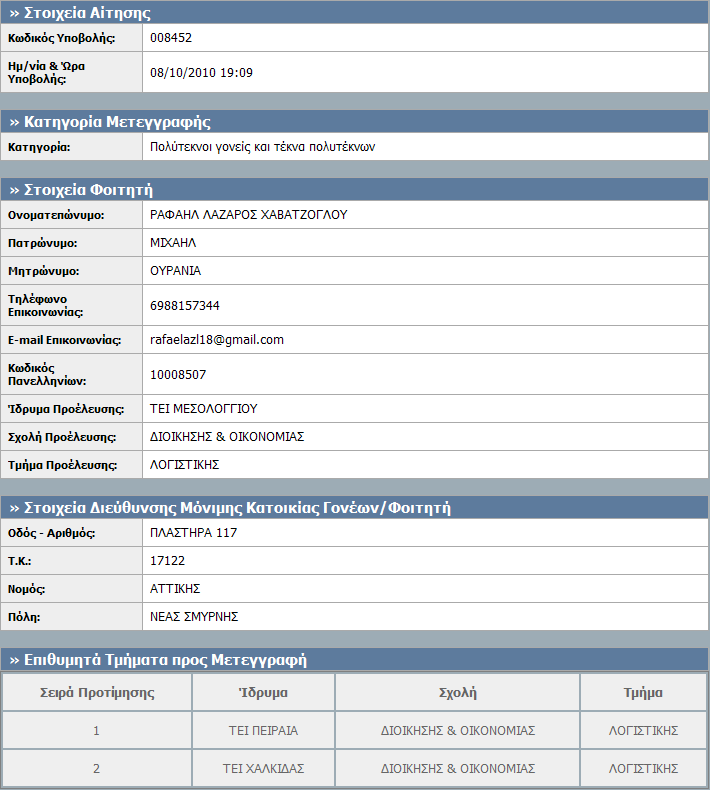Image resolution: width=710 pixels, height=790 pixels.
Task: Select preference order cell 2
Action: coord(97,768)
